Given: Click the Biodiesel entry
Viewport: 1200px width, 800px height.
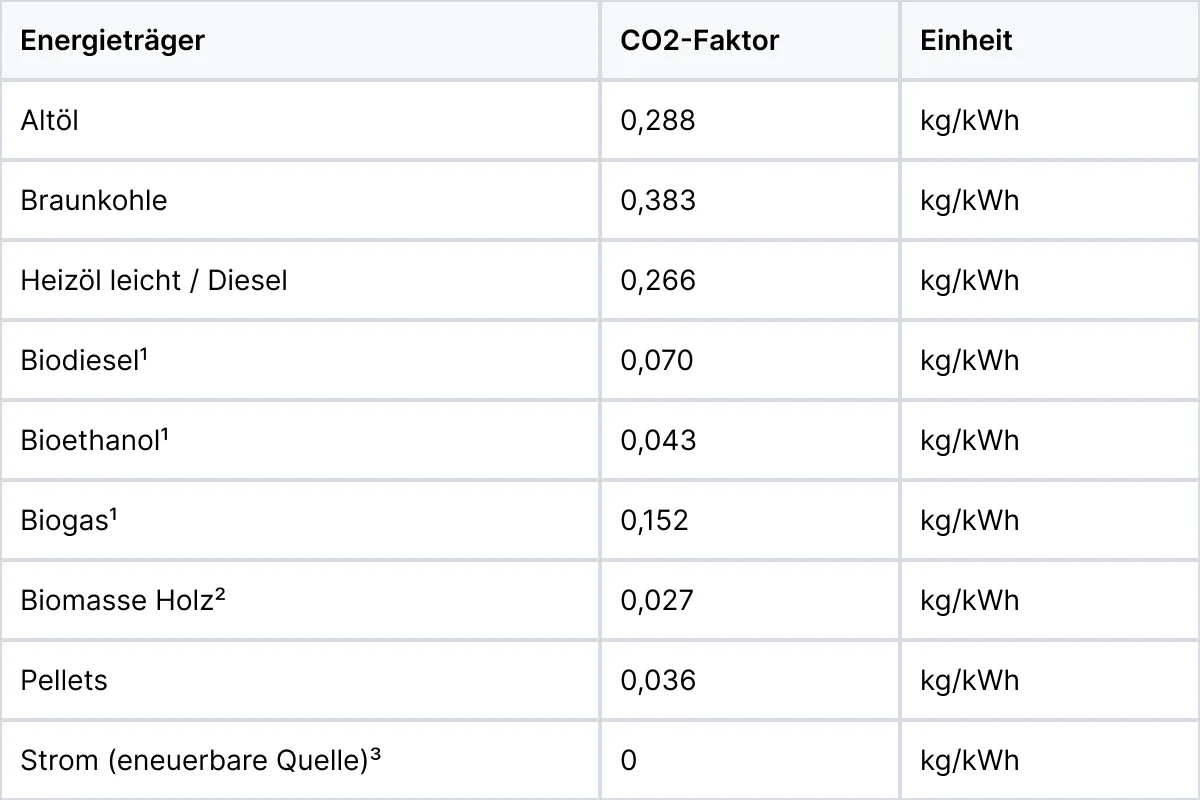Looking at the screenshot, I should pos(84,360).
